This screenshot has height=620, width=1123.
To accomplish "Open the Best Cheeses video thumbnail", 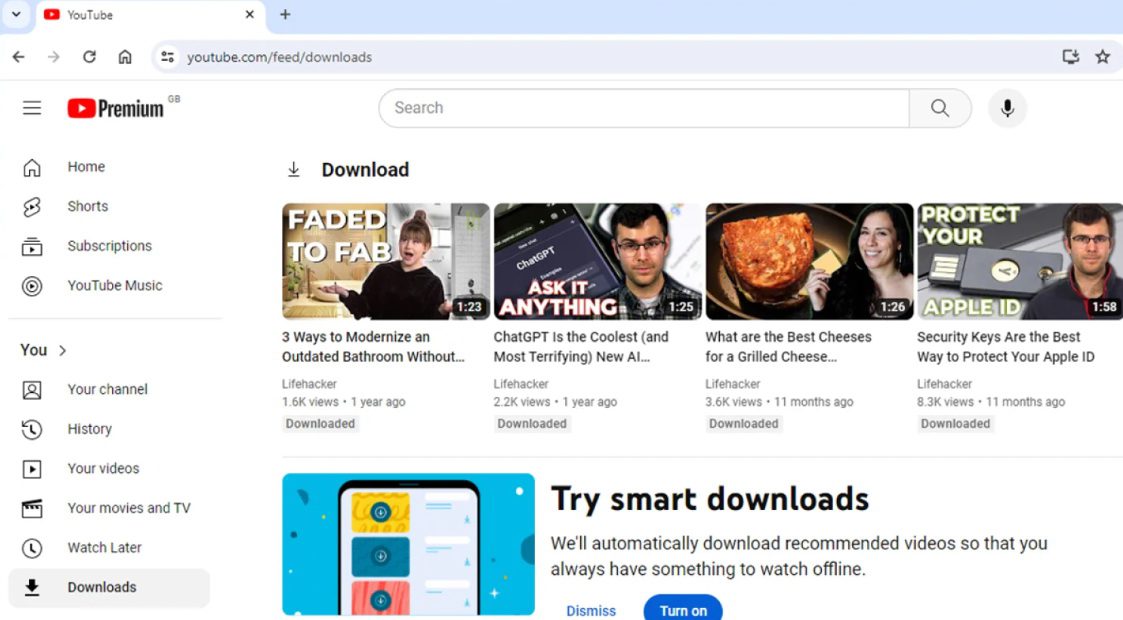I will coord(809,261).
